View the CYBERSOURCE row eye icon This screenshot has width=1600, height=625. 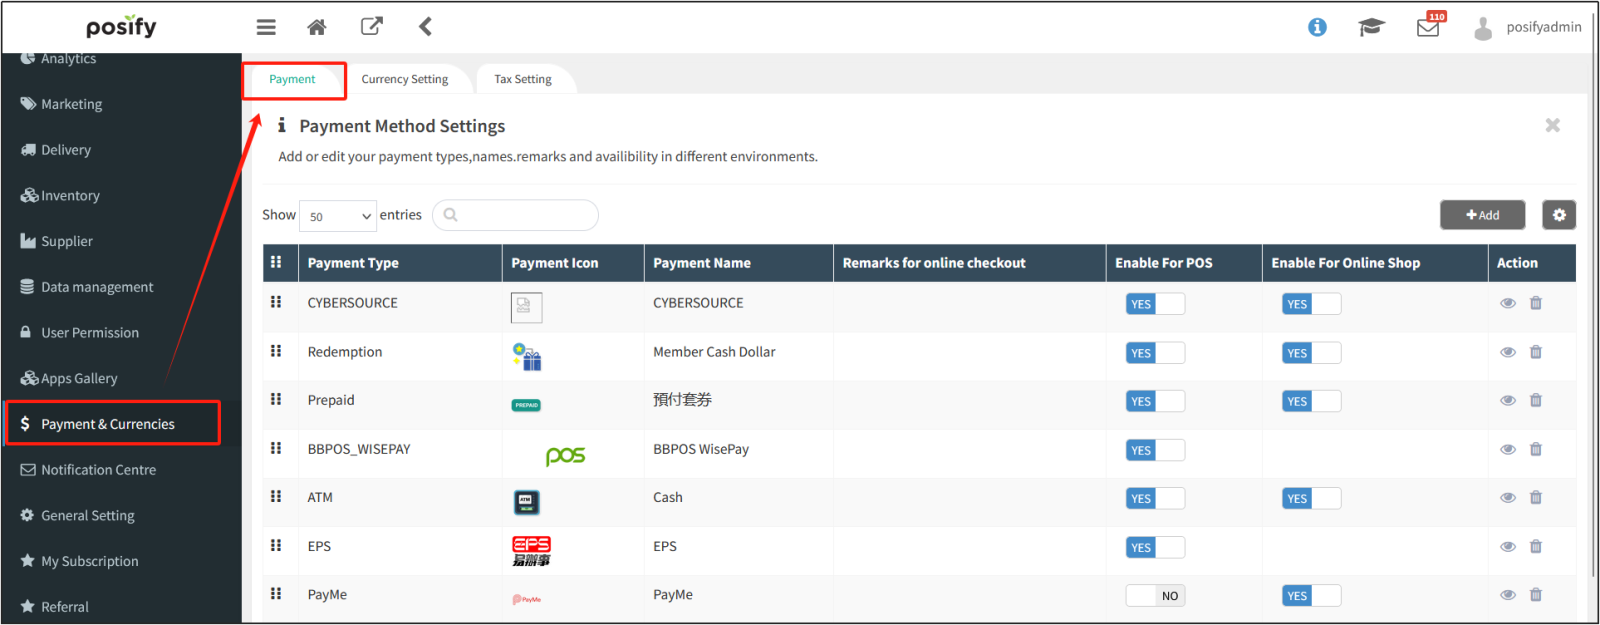pyautogui.click(x=1508, y=303)
